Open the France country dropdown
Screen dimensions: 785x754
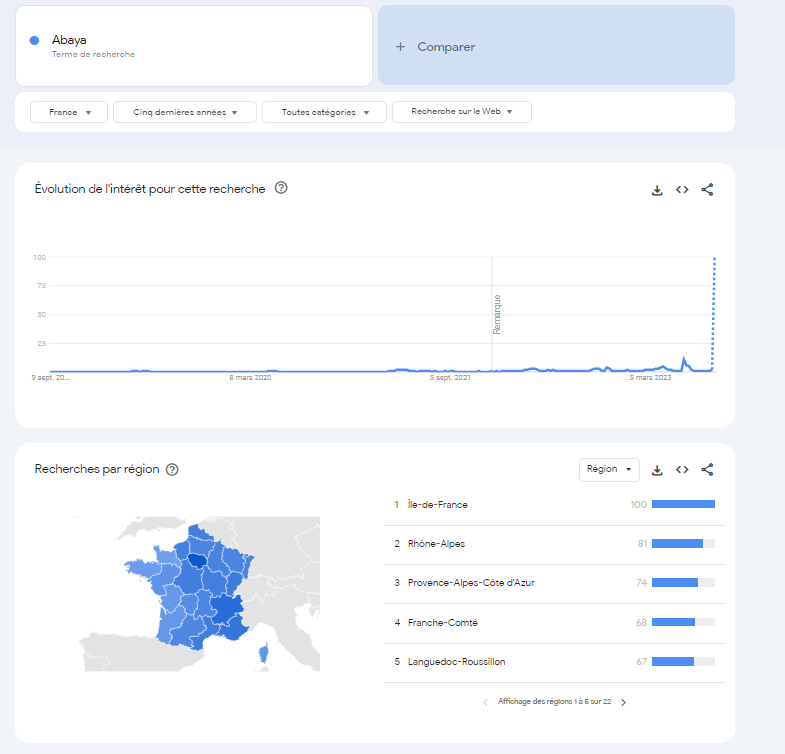69,112
